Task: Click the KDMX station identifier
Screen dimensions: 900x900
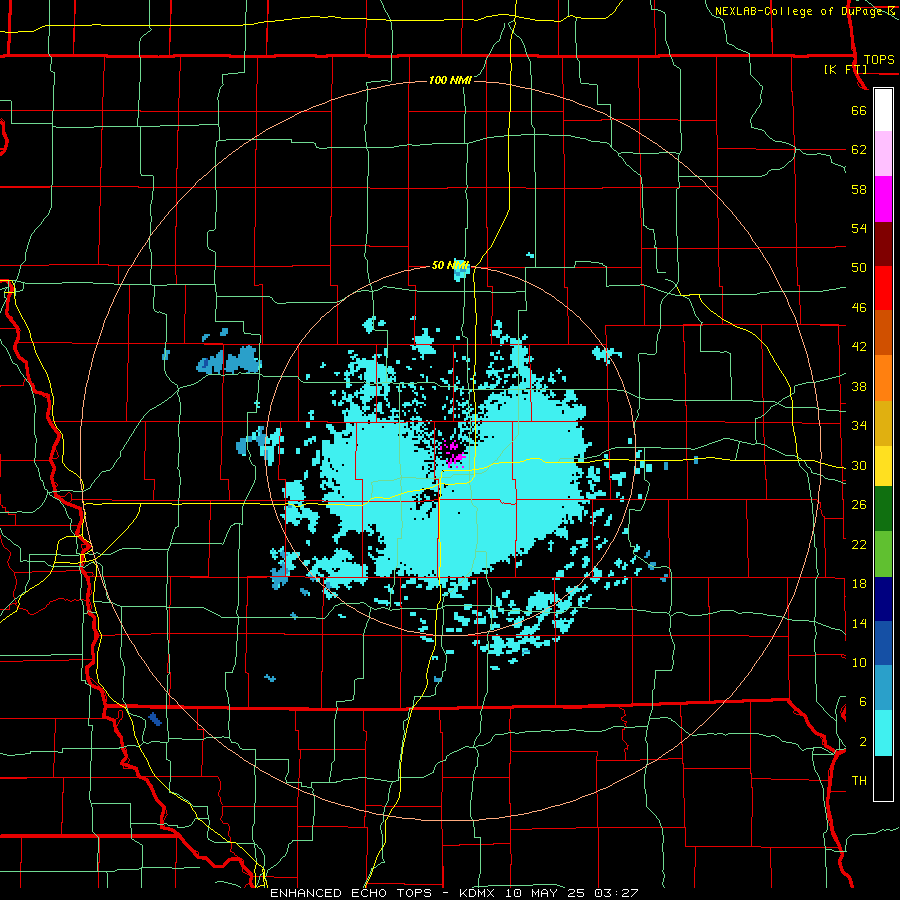Action: click(x=476, y=893)
